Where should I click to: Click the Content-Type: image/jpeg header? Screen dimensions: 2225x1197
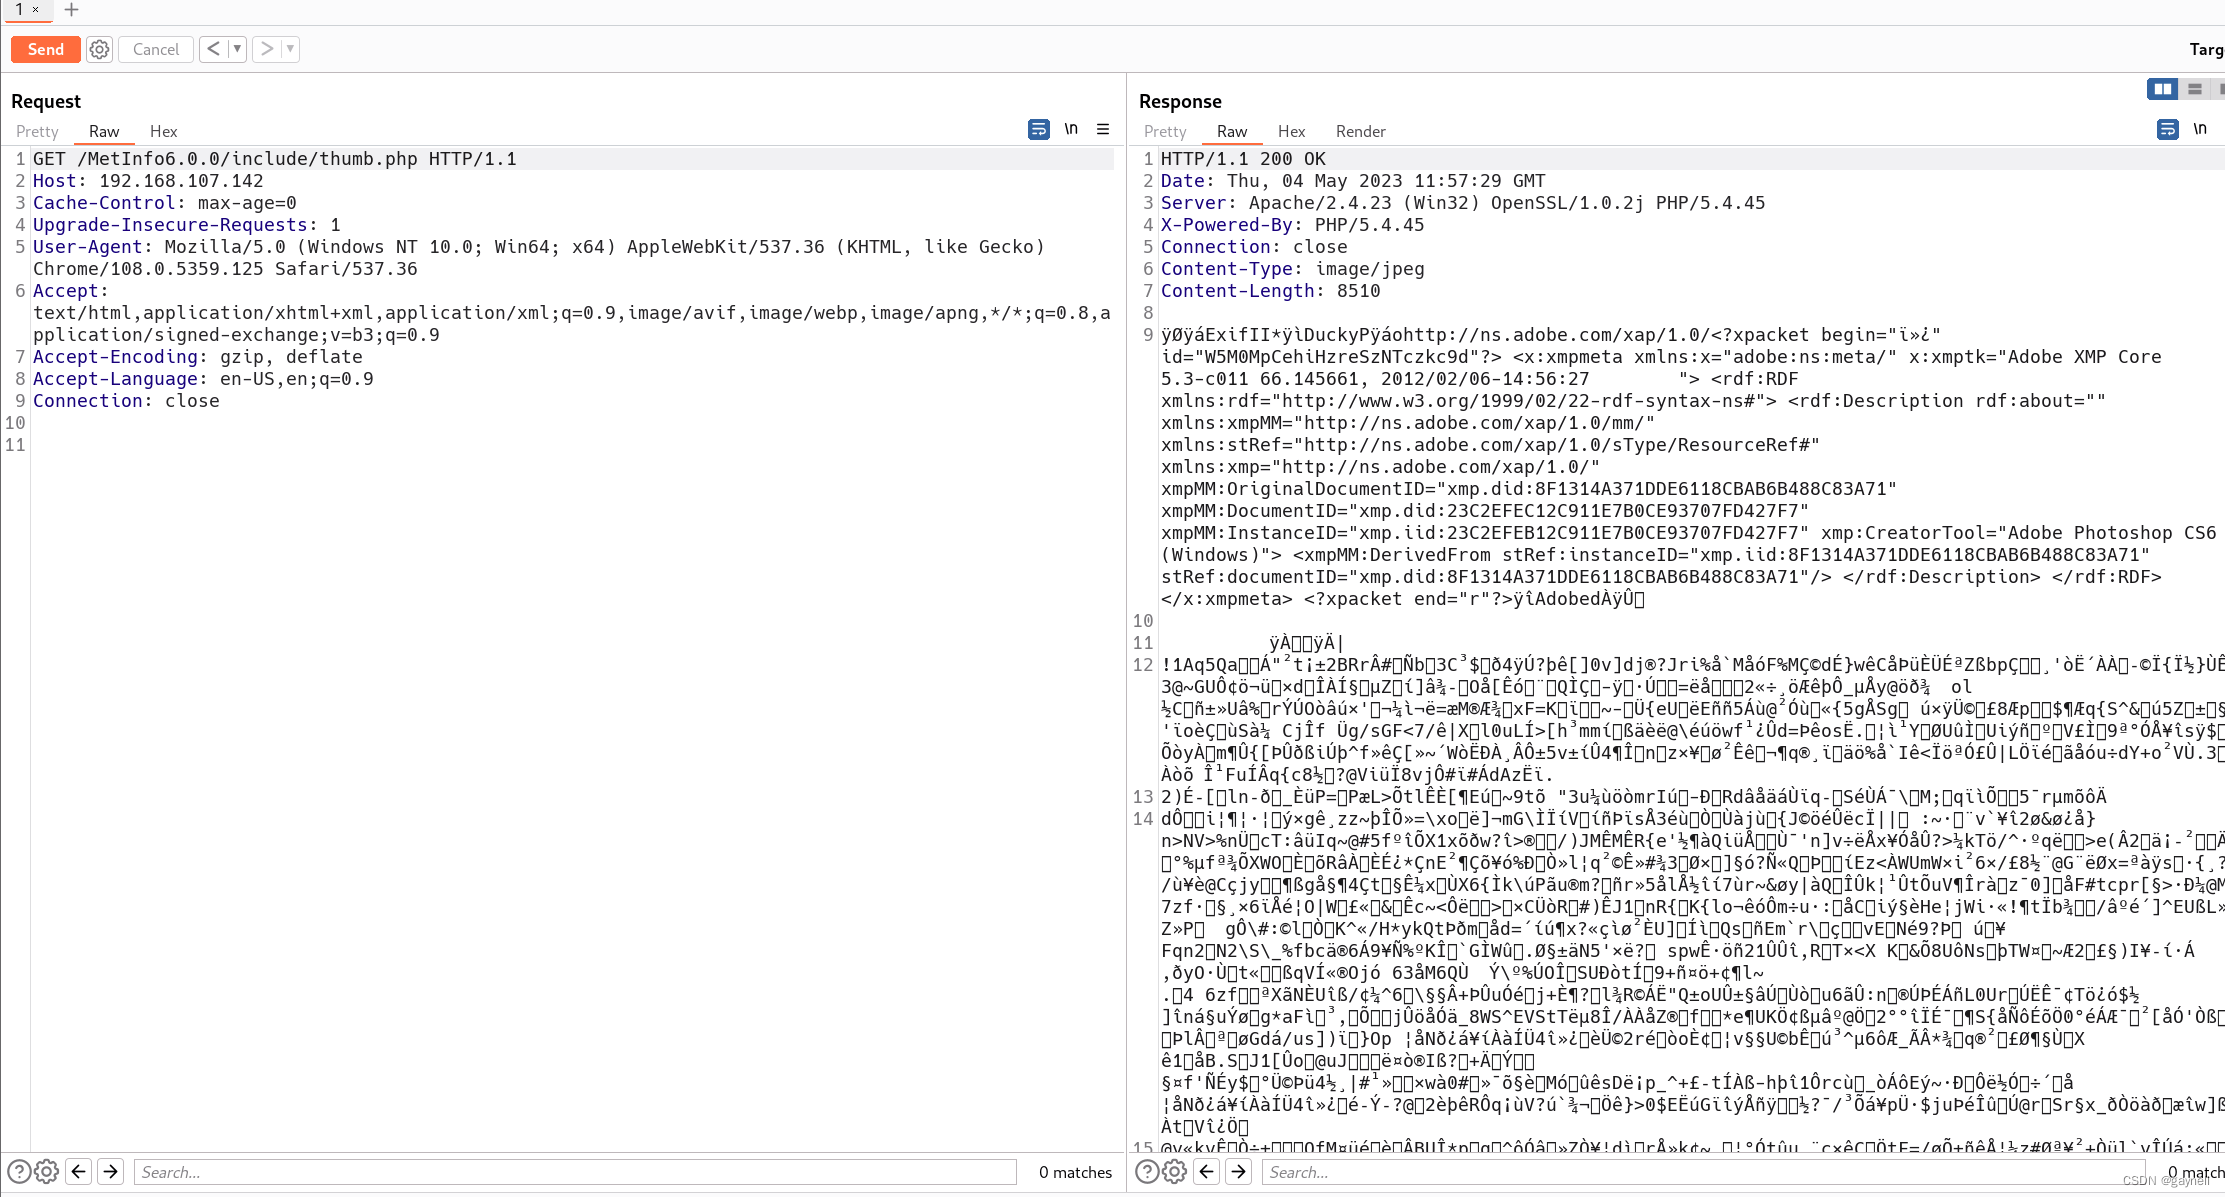point(1293,269)
